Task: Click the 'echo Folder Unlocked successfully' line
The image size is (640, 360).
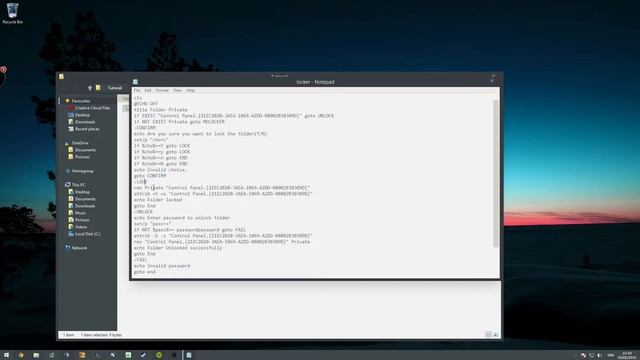Action: pos(178,248)
